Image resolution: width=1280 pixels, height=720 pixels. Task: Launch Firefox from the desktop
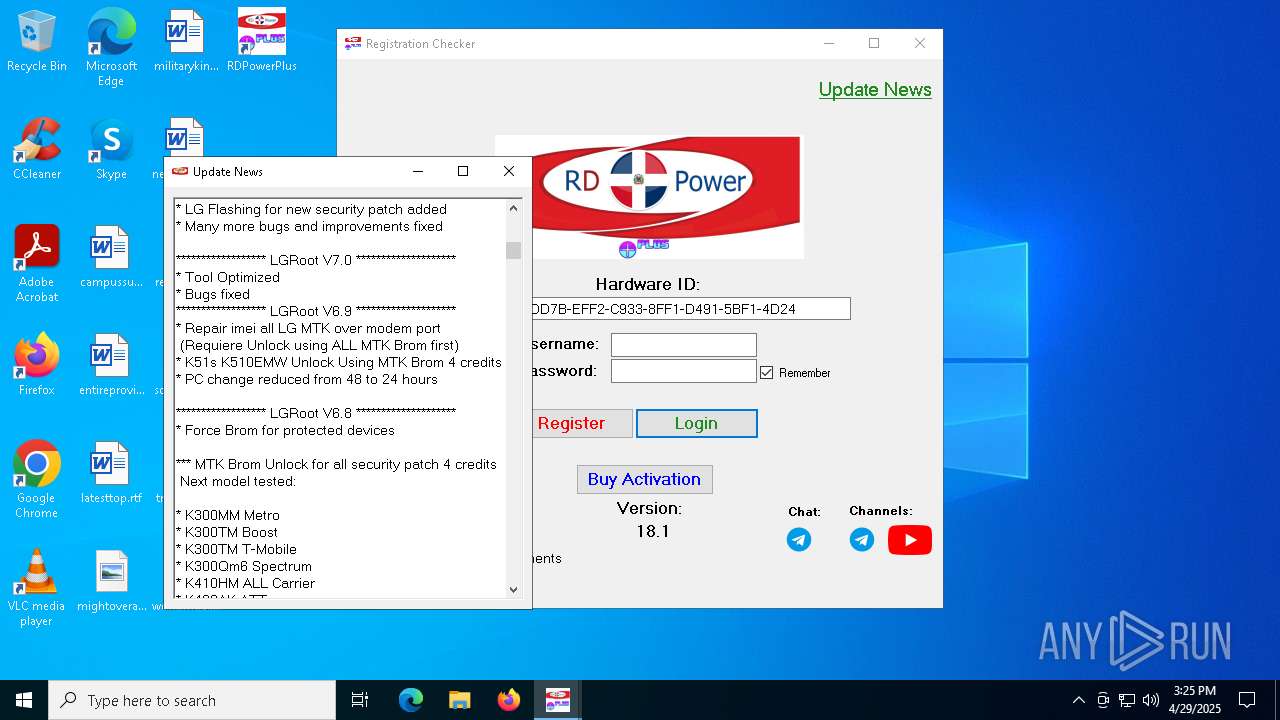[x=37, y=365]
